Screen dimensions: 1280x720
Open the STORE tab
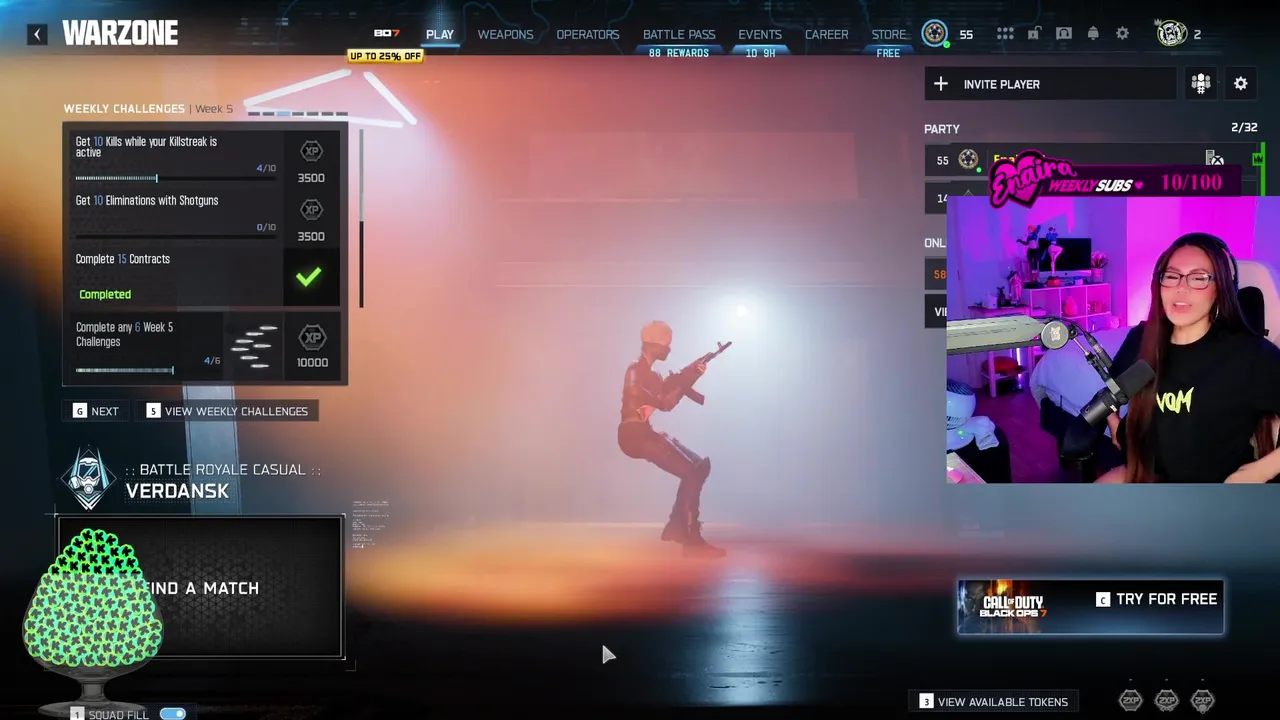889,34
